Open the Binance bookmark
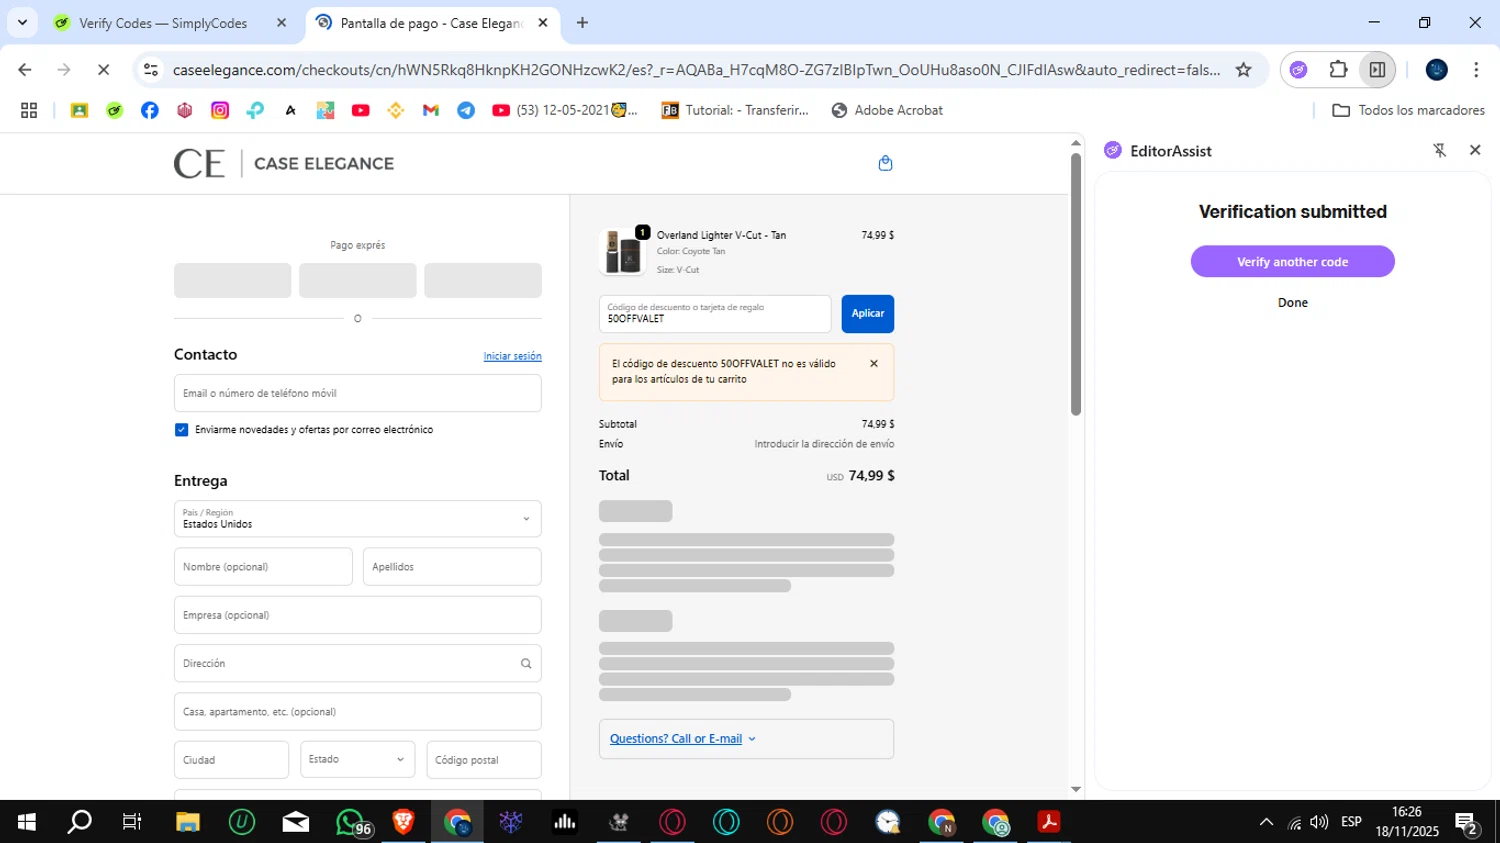 tap(396, 110)
